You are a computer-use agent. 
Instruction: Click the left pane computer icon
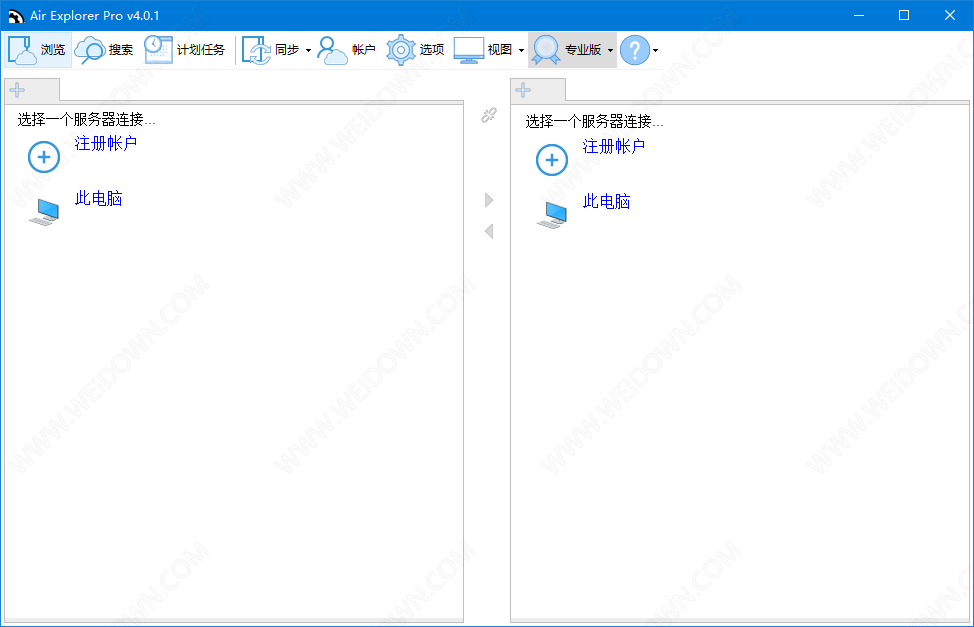(x=44, y=211)
